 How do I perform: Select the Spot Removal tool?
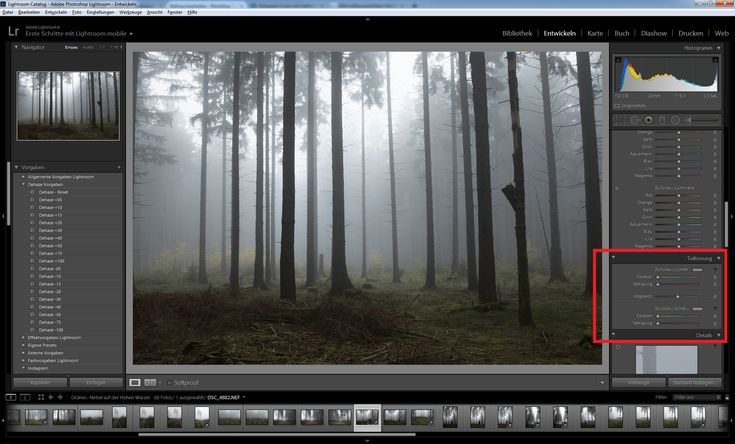tap(635, 120)
